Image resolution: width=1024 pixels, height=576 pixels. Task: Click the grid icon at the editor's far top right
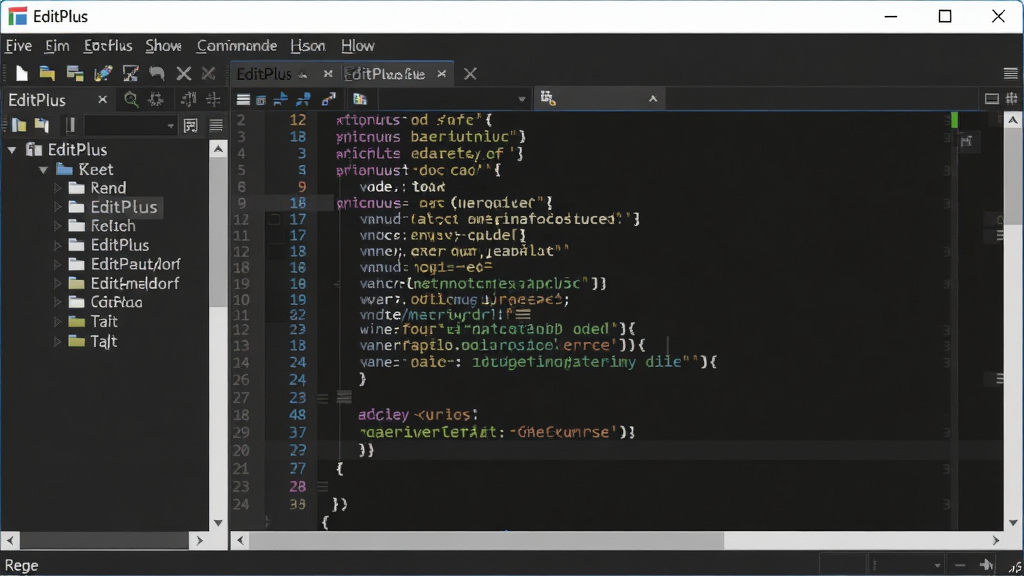click(1012, 99)
